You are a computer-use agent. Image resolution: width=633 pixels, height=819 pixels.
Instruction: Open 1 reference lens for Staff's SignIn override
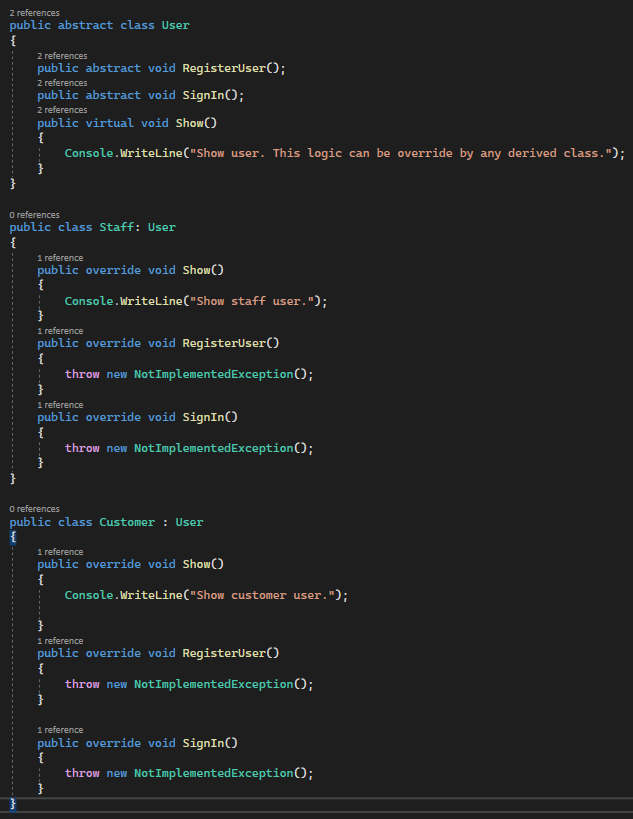tap(60, 405)
